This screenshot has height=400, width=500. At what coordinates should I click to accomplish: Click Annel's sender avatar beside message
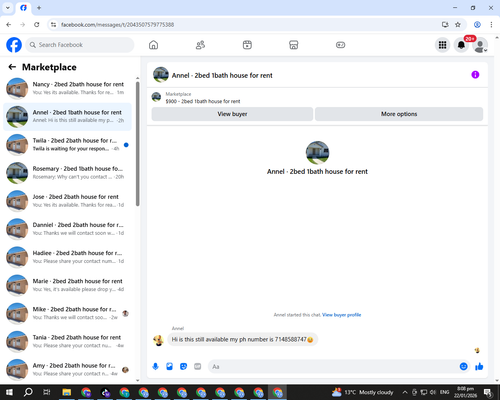pos(158,340)
